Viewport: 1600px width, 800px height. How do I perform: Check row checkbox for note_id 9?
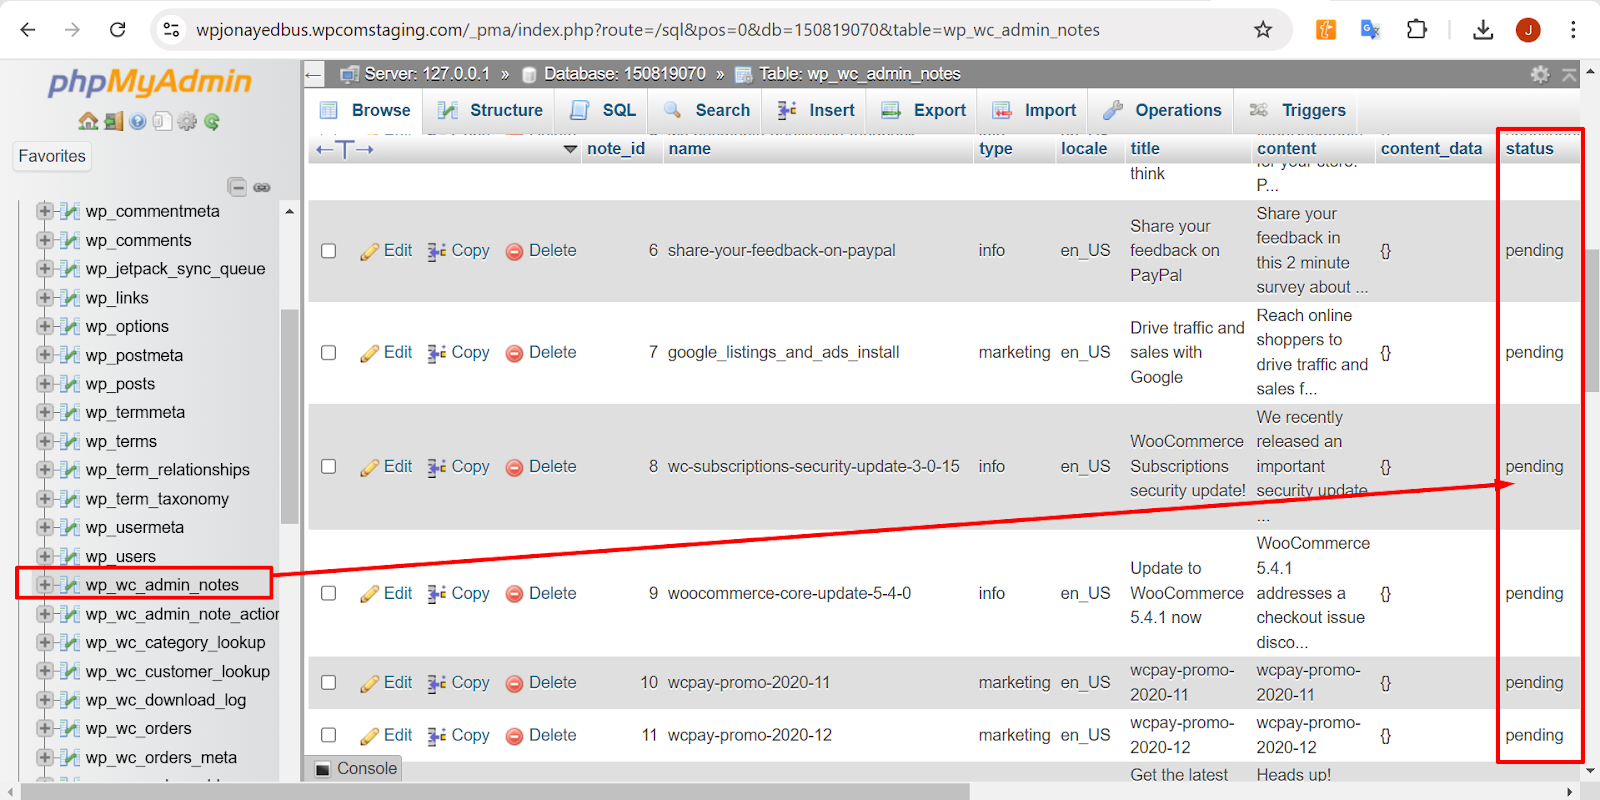tap(328, 594)
